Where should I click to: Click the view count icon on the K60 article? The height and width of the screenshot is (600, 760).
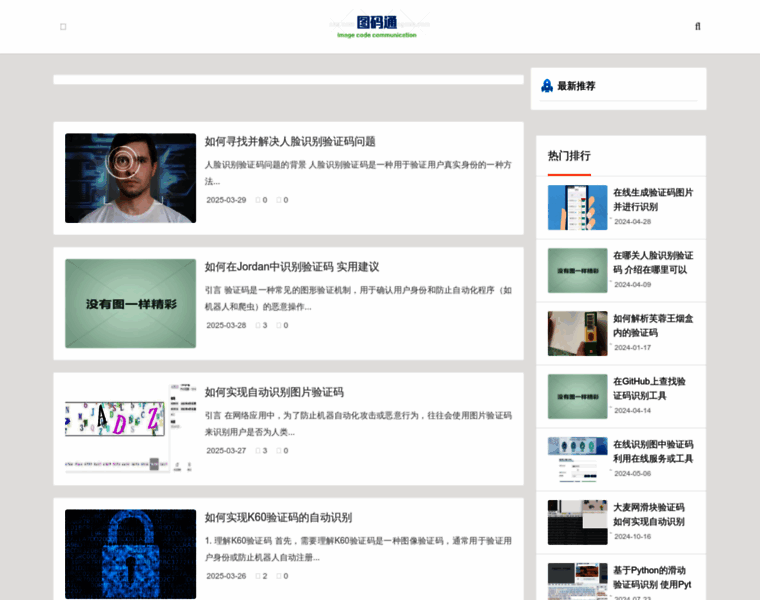point(257,576)
